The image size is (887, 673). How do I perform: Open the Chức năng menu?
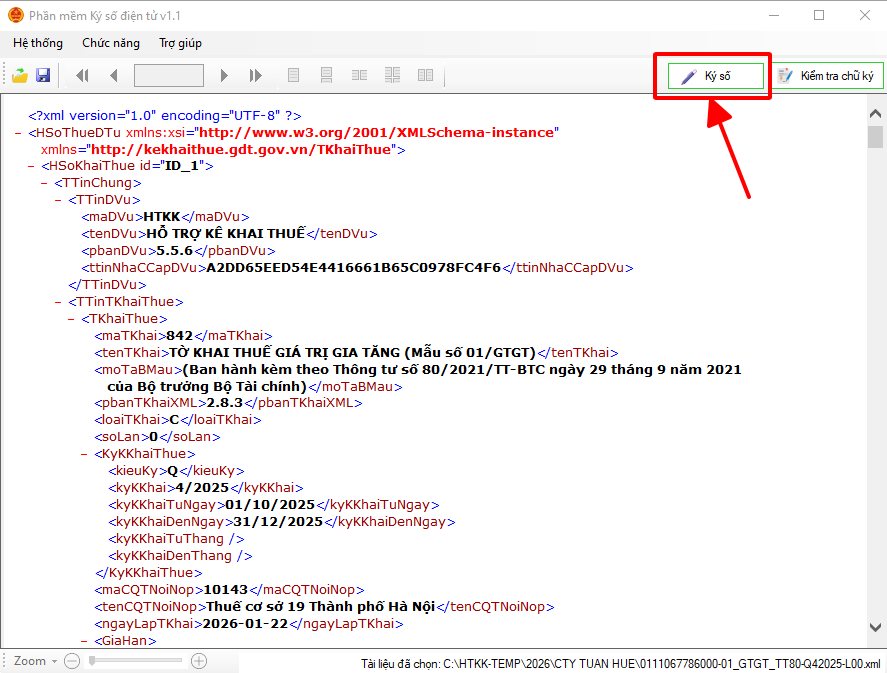[110, 43]
